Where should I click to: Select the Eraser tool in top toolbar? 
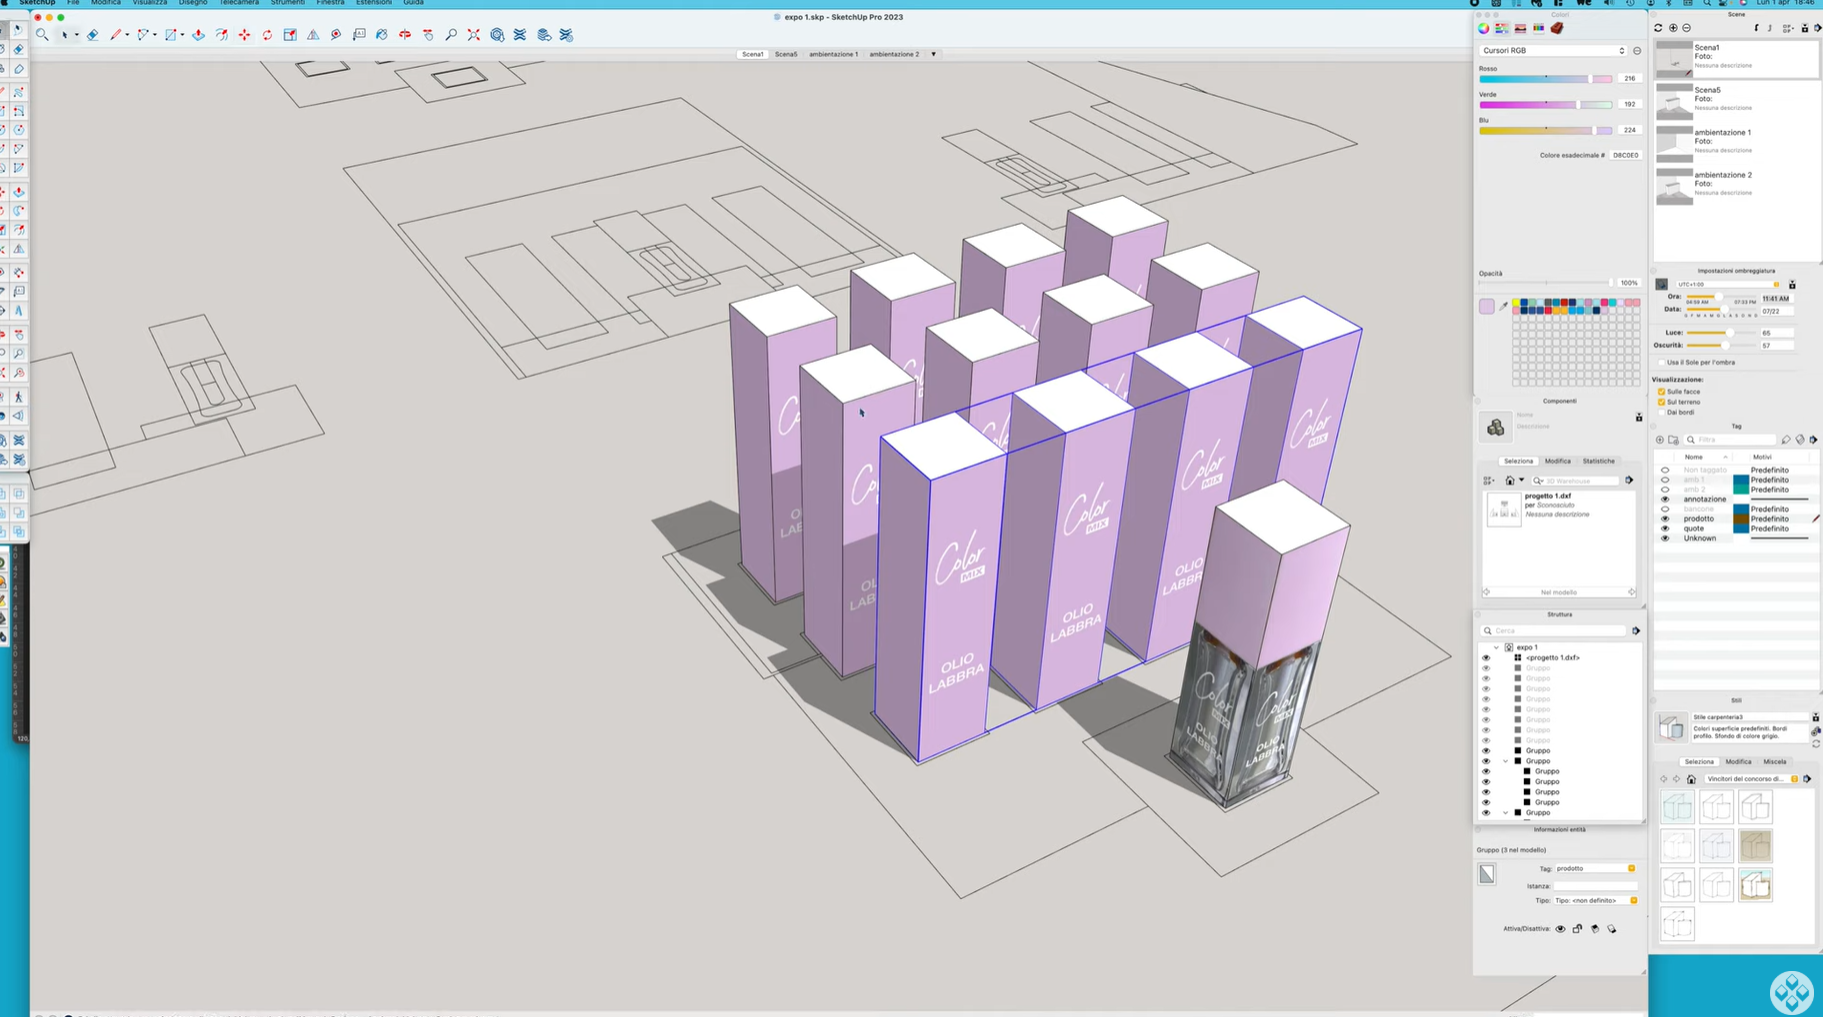92,35
